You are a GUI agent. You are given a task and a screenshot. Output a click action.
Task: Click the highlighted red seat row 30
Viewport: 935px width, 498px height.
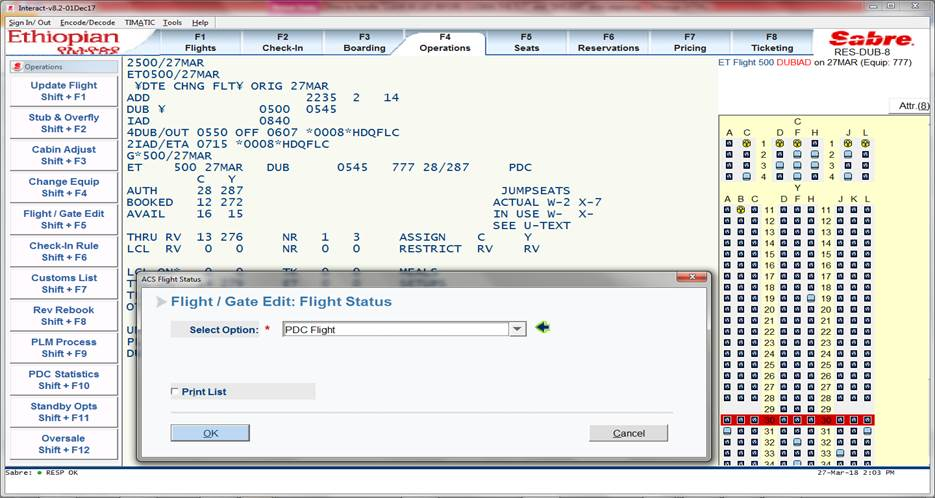pyautogui.click(x=797, y=420)
